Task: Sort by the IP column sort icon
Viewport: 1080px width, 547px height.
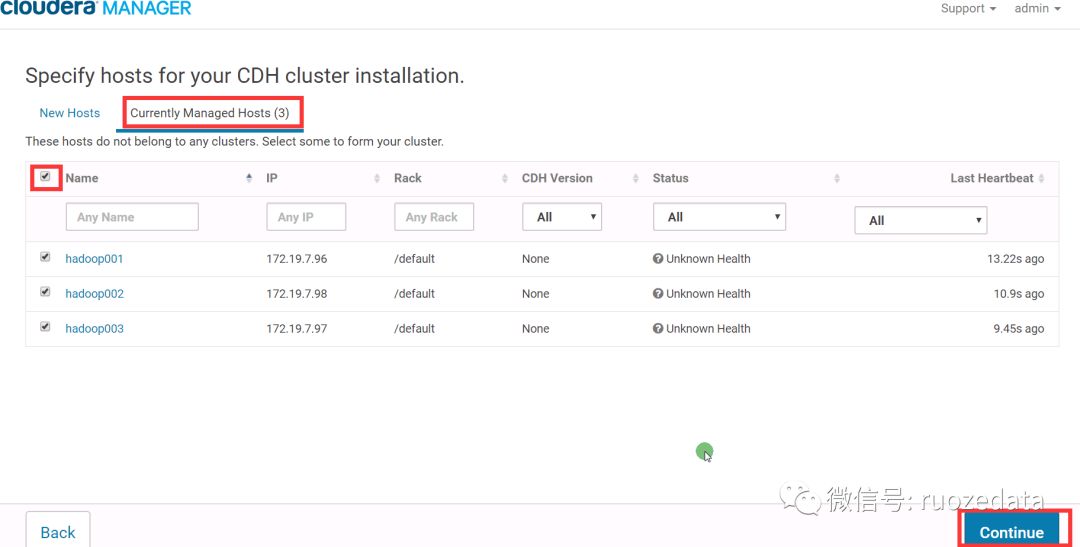Action: [x=377, y=178]
